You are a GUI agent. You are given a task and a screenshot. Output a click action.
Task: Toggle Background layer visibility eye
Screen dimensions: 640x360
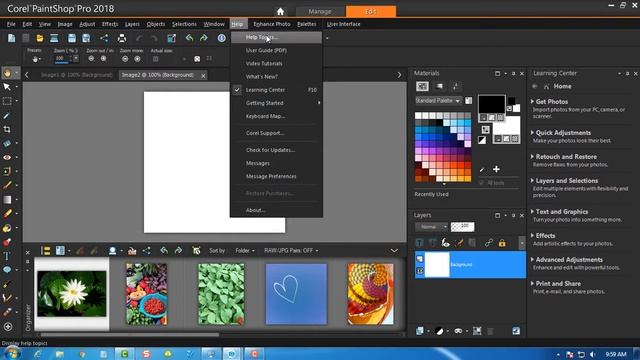(420, 259)
